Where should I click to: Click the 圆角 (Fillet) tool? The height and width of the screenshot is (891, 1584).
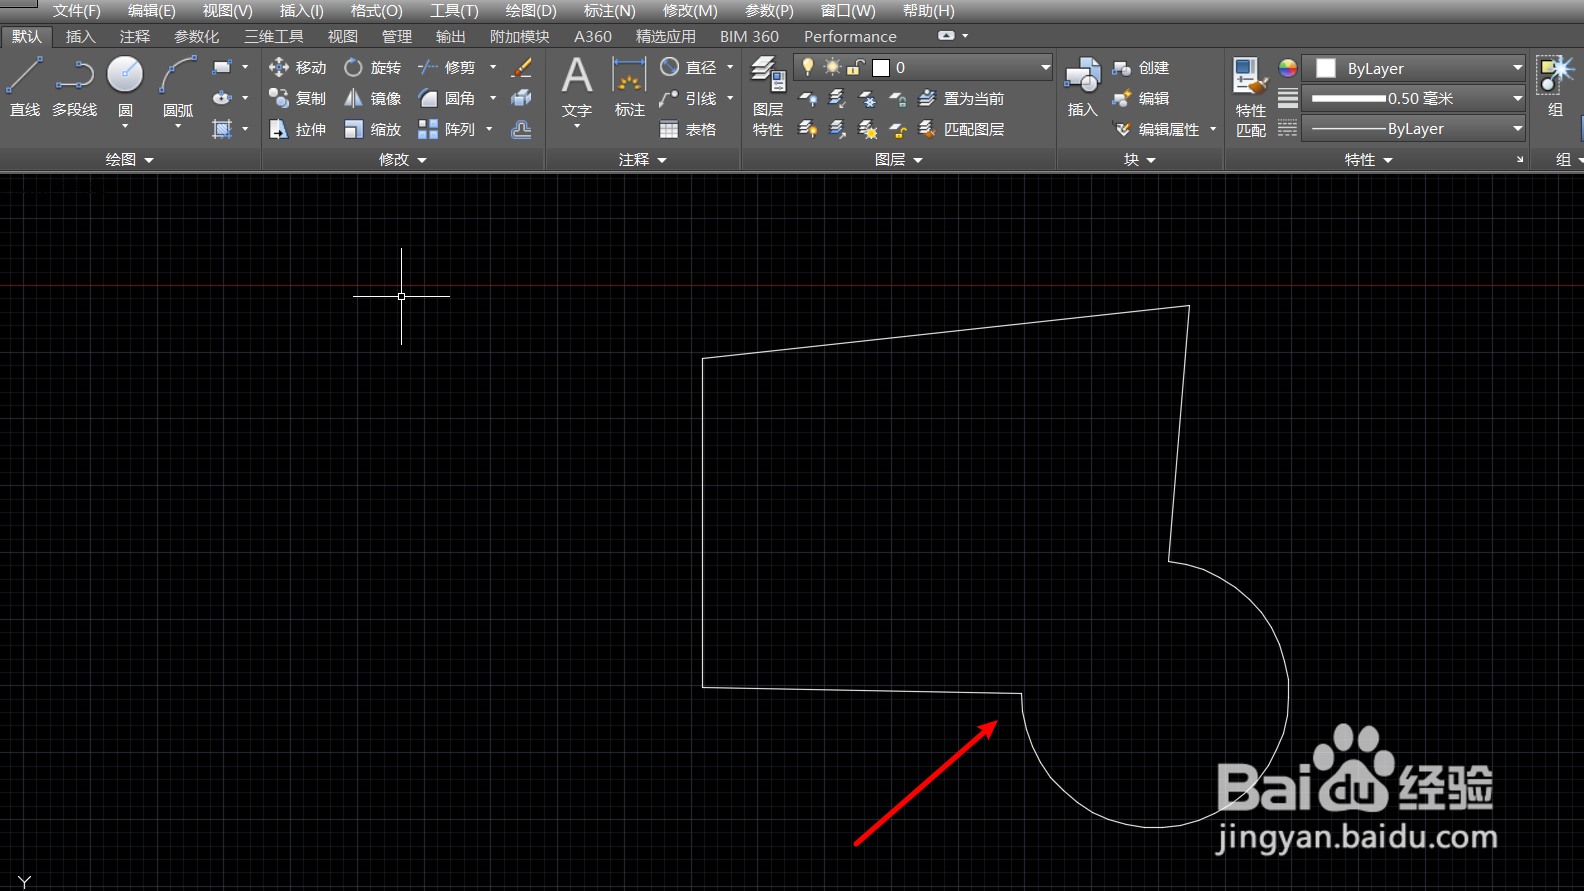click(447, 98)
